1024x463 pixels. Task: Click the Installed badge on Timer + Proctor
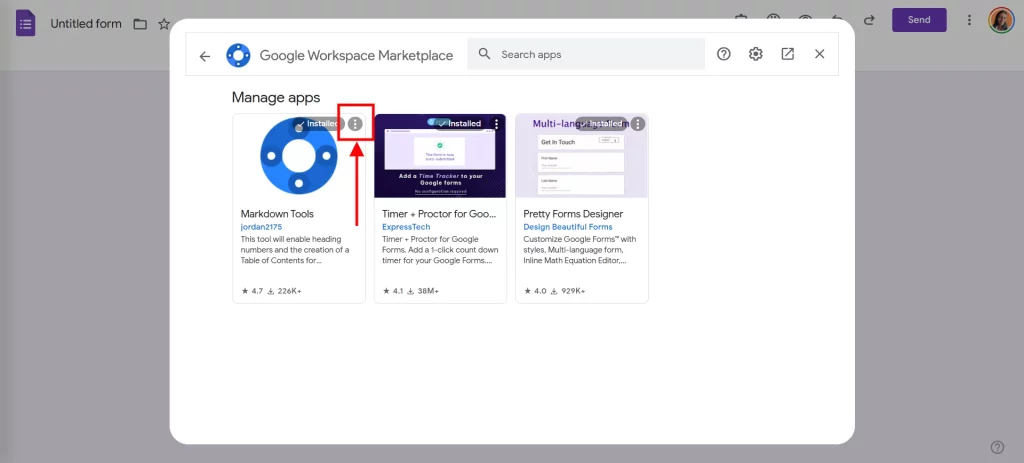click(460, 123)
